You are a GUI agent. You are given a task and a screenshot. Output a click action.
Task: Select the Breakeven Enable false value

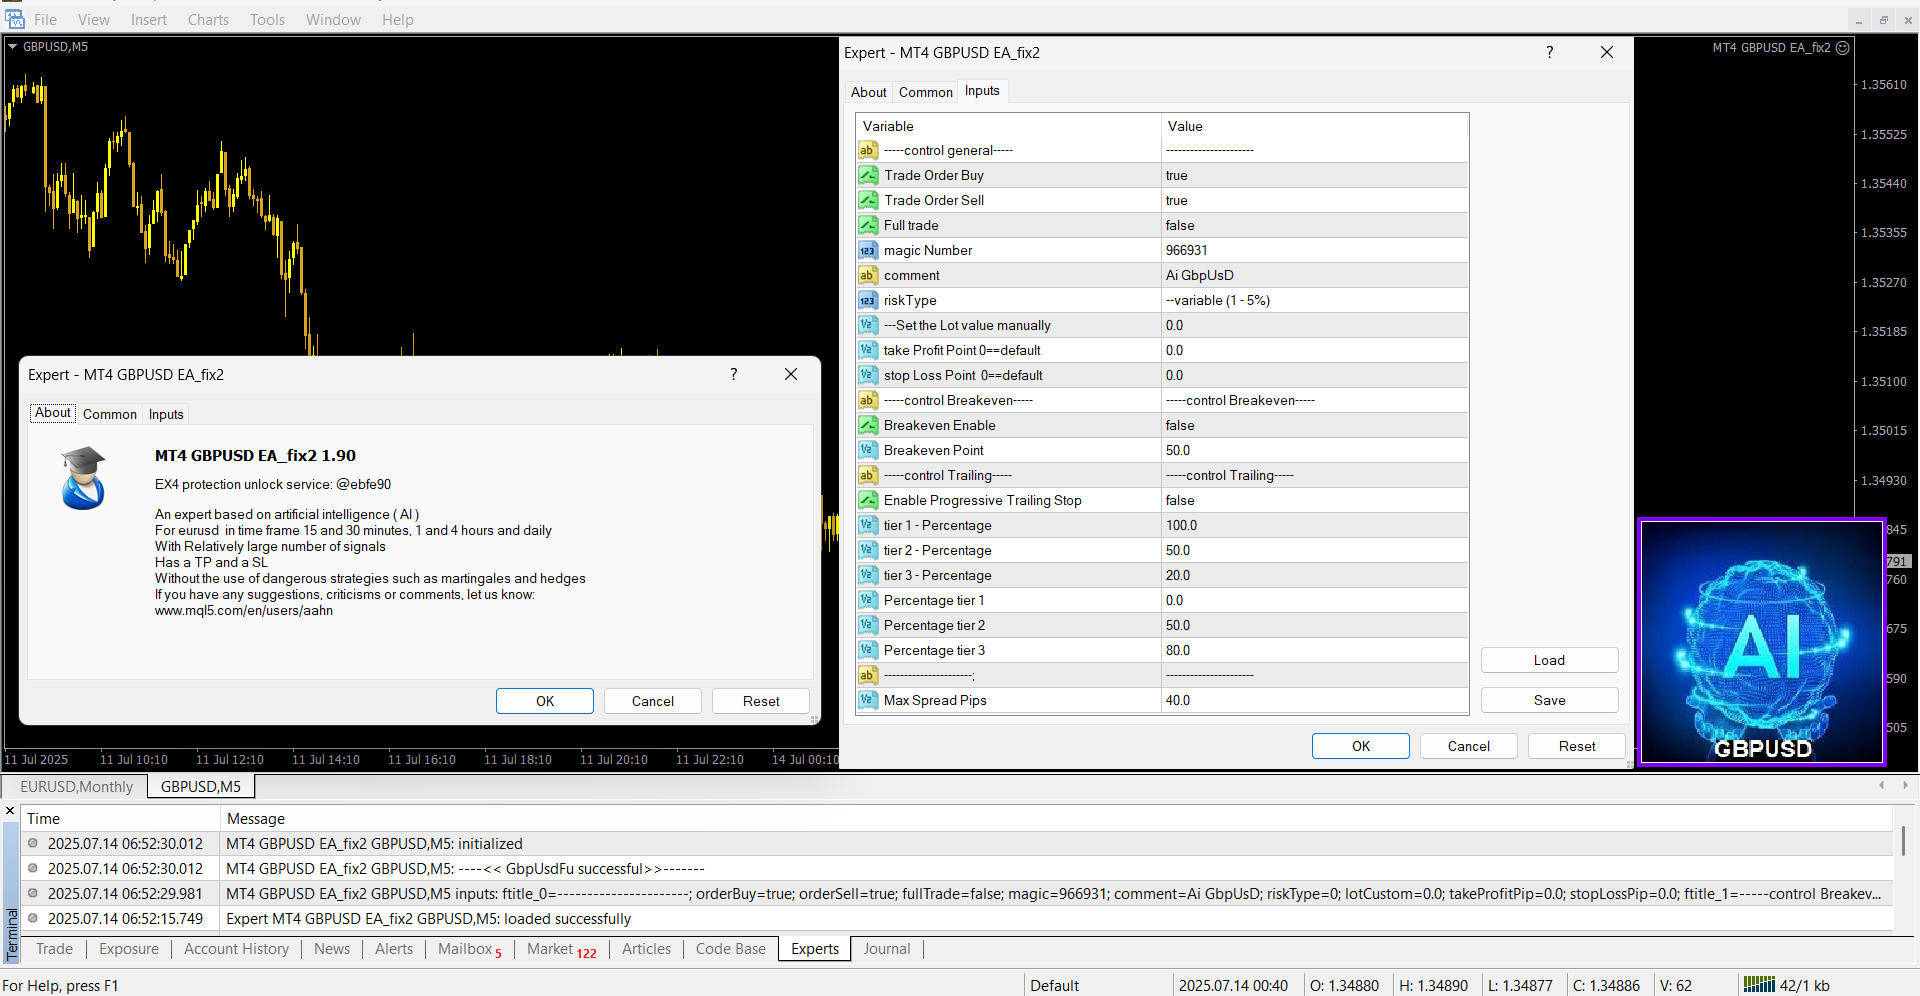(1180, 425)
